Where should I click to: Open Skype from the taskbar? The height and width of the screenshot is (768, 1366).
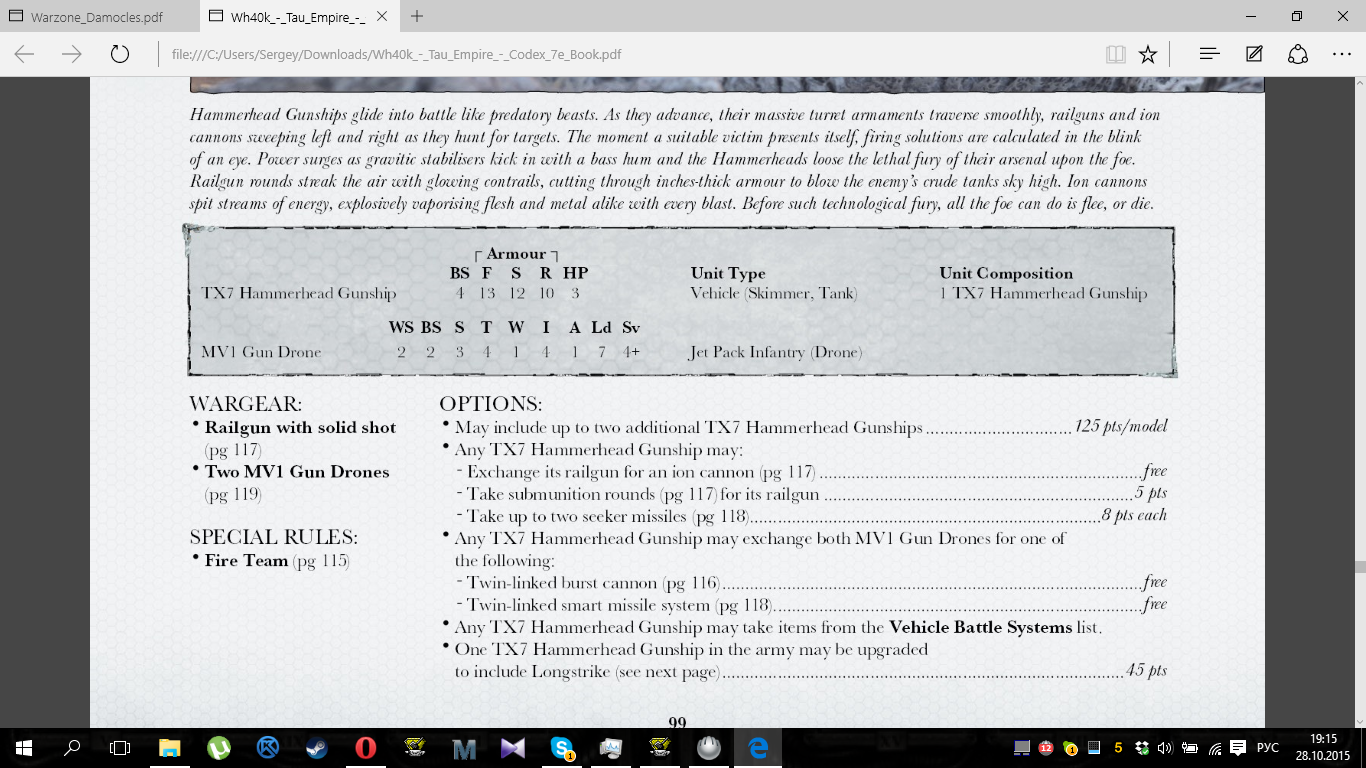tap(561, 747)
